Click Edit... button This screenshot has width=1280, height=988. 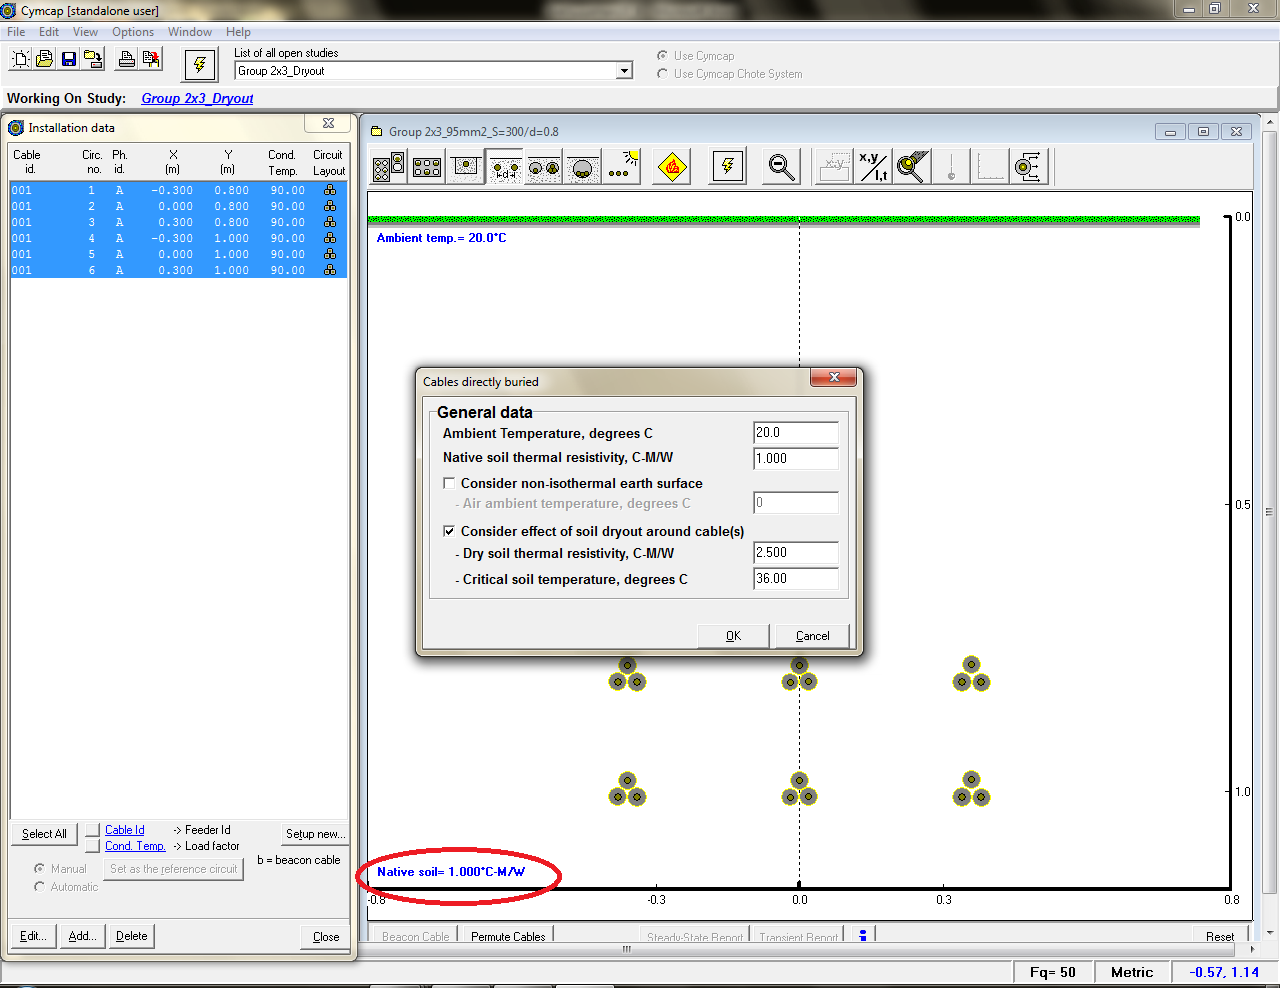click(x=33, y=936)
